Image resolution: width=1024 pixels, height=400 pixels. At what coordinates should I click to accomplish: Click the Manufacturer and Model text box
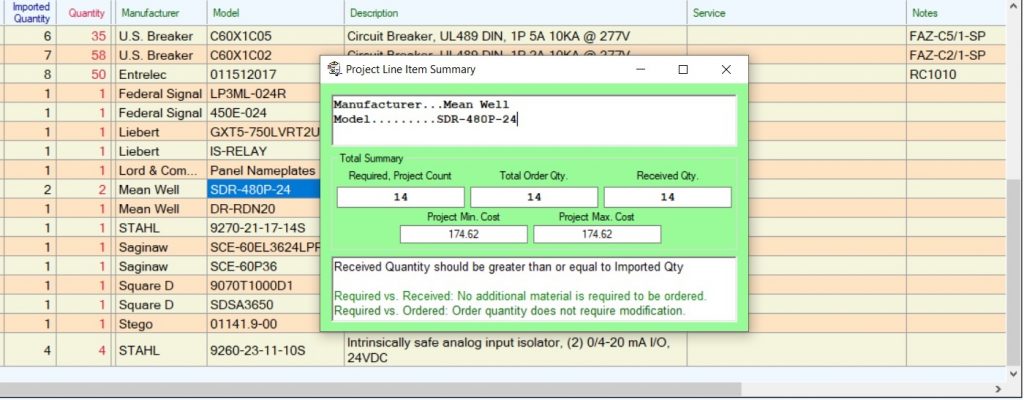coord(533,120)
